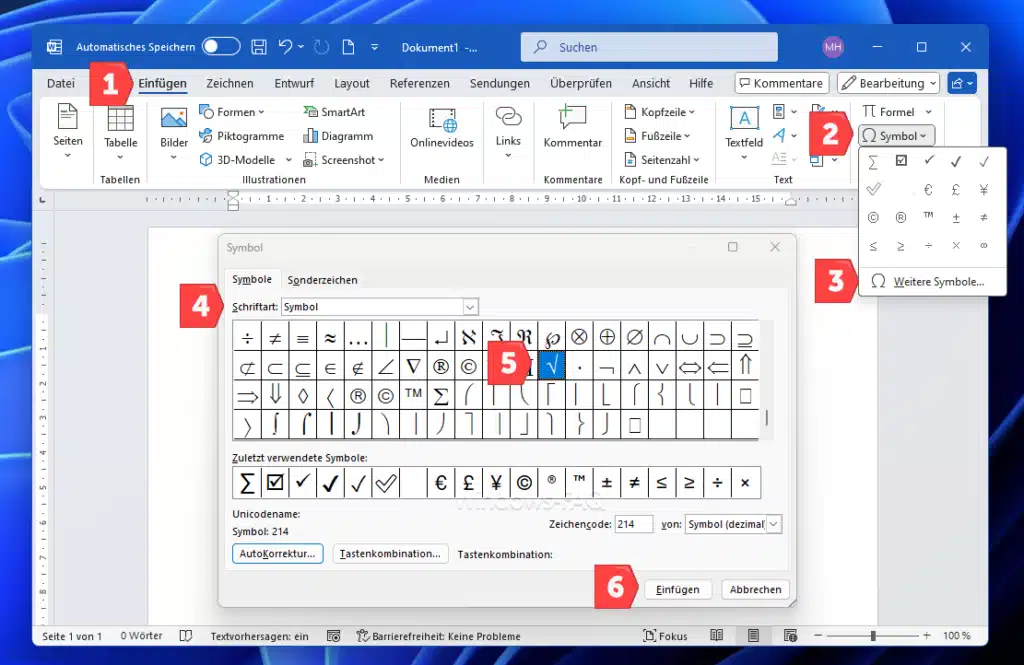
Task: Create a new document icon
Action: [x=349, y=47]
